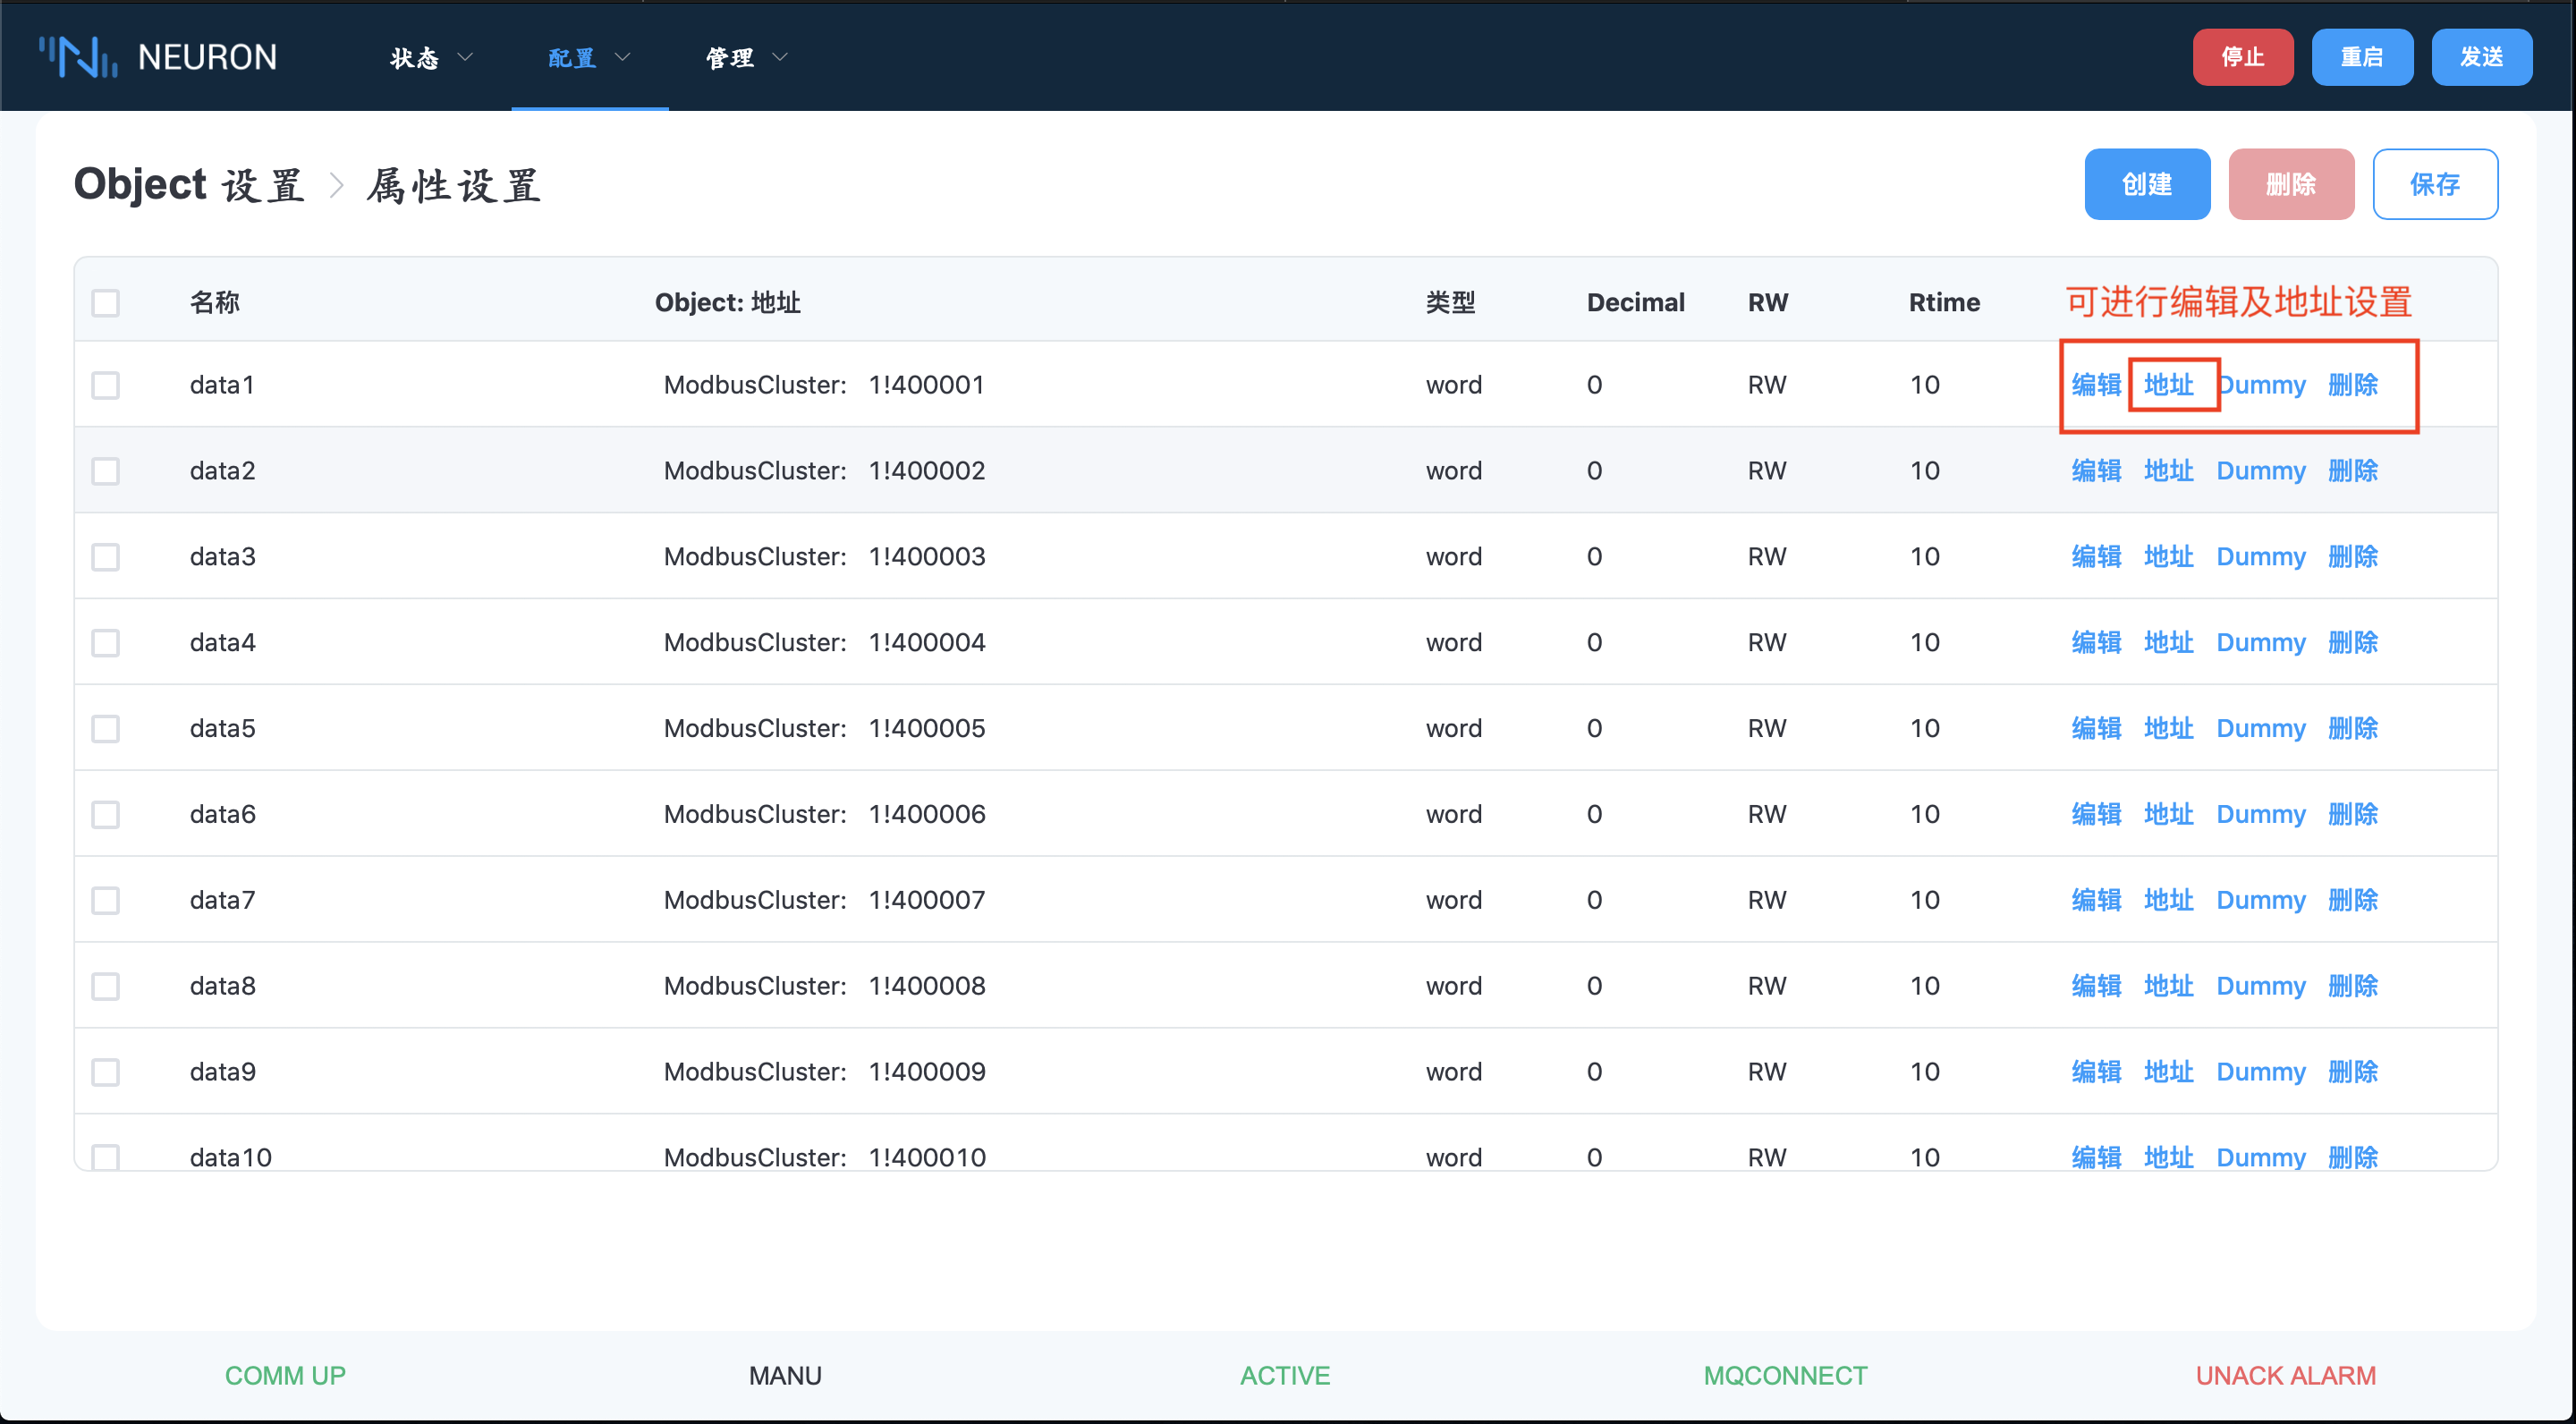
Task: Click Dummy option for data2
Action: [x=2260, y=470]
